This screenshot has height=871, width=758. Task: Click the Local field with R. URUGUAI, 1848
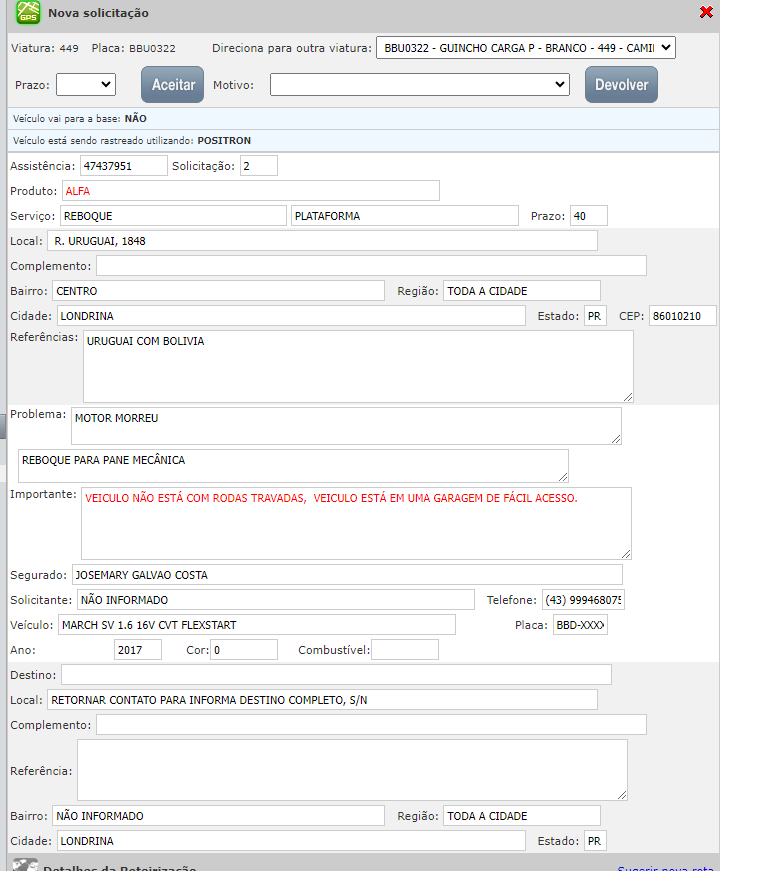(x=322, y=241)
